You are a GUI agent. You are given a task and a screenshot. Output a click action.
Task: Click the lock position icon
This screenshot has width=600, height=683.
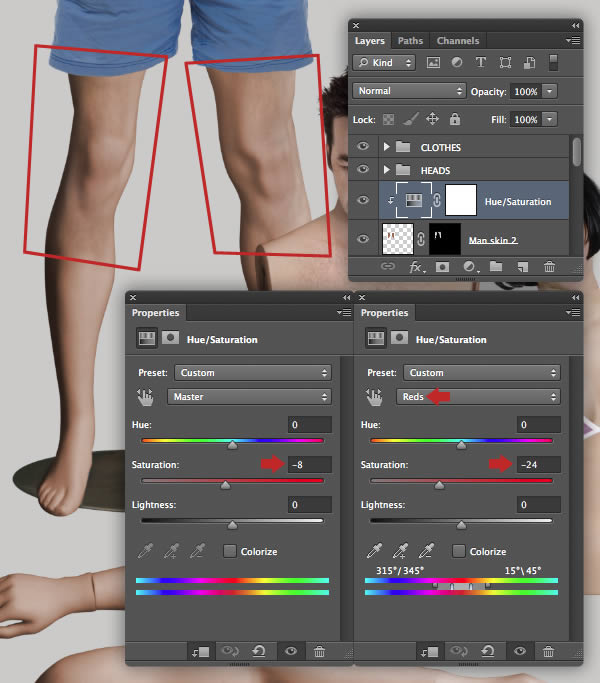pos(432,119)
